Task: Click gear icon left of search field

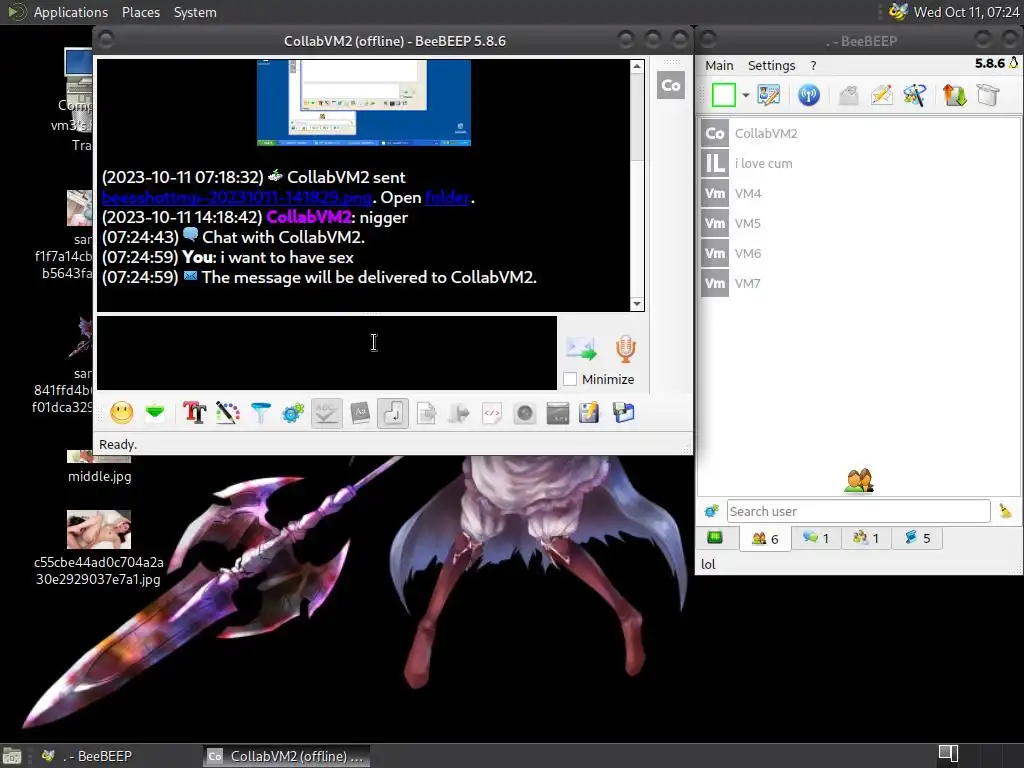Action: (x=711, y=511)
